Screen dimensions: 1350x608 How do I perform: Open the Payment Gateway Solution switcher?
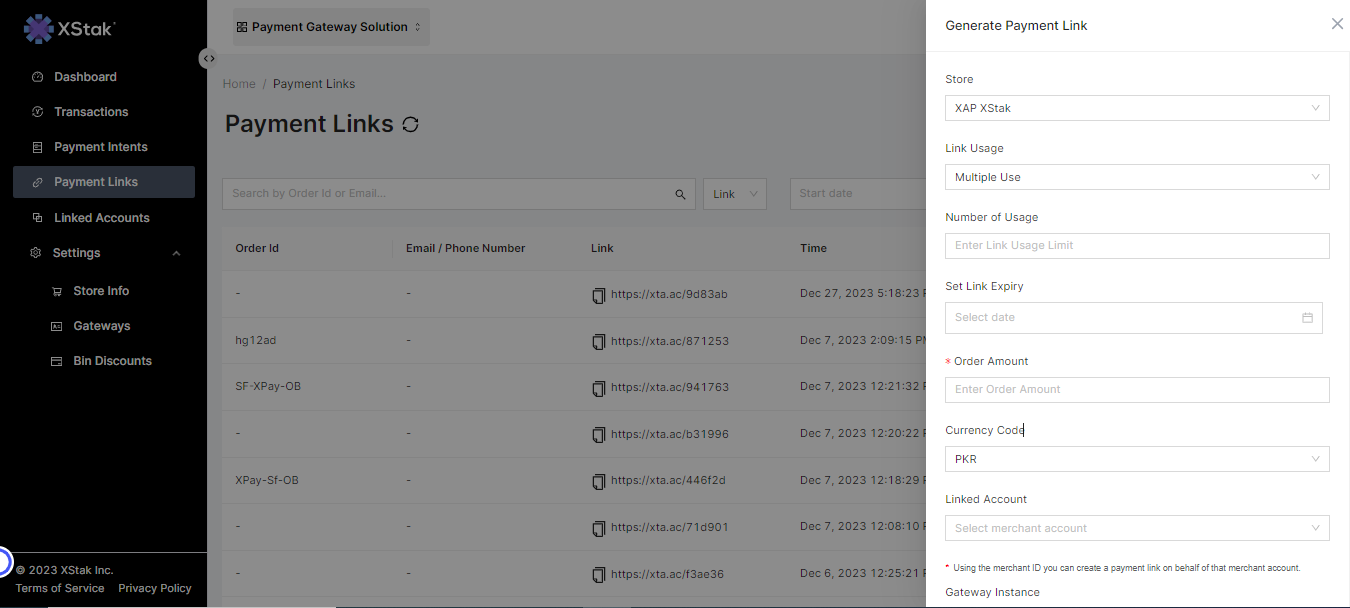coord(330,27)
